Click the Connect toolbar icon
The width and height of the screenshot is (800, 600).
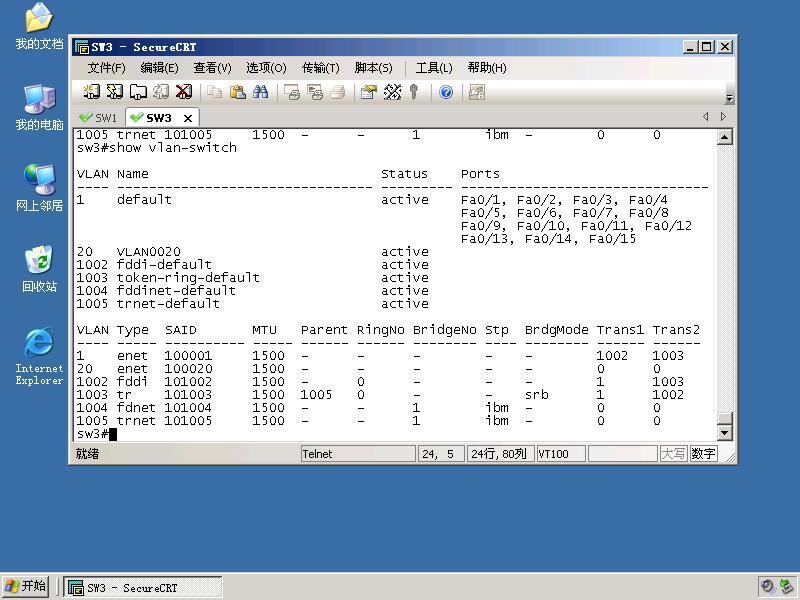tap(91, 92)
